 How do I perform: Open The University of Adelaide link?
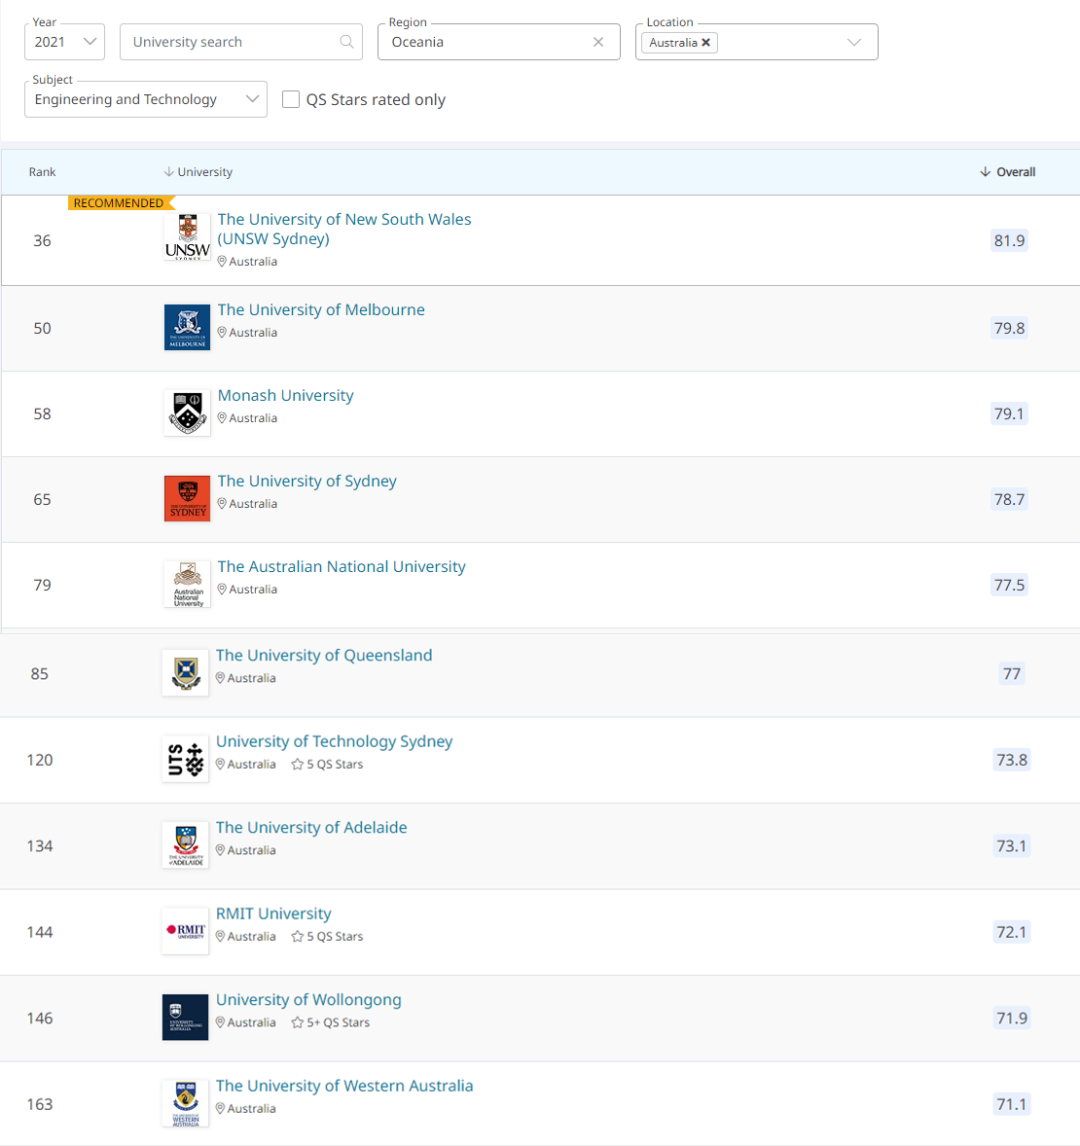tap(311, 827)
